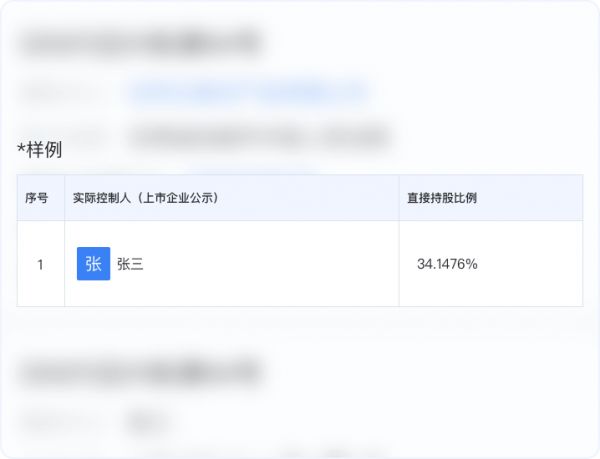The width and height of the screenshot is (600, 459).
Task: Open the 张三 controller name link
Action: pyautogui.click(x=130, y=264)
